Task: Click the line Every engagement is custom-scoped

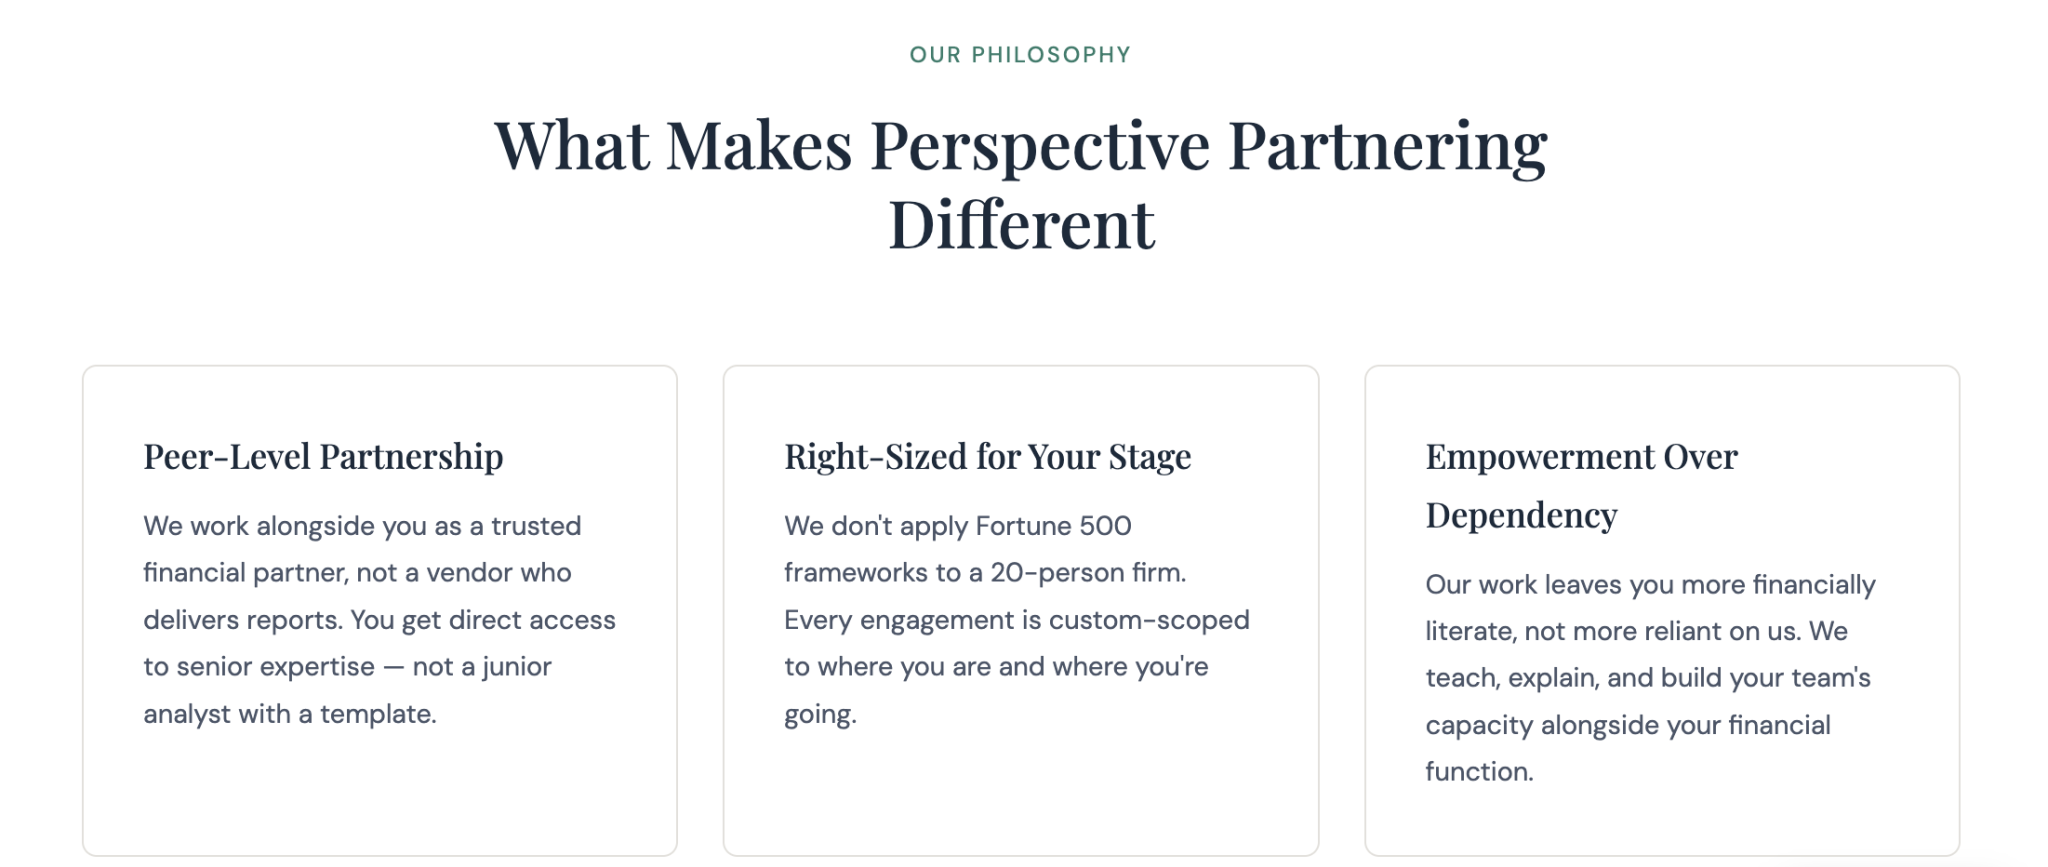Action: (x=1017, y=620)
